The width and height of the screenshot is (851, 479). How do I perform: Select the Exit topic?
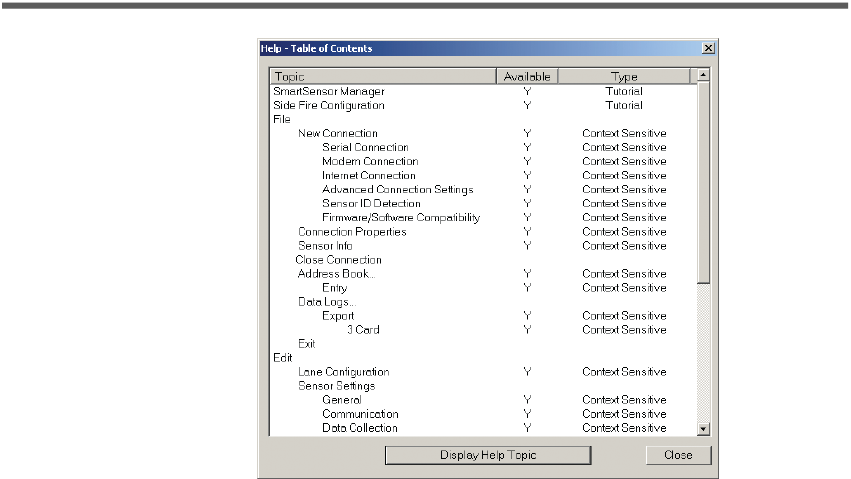pyautogui.click(x=306, y=344)
